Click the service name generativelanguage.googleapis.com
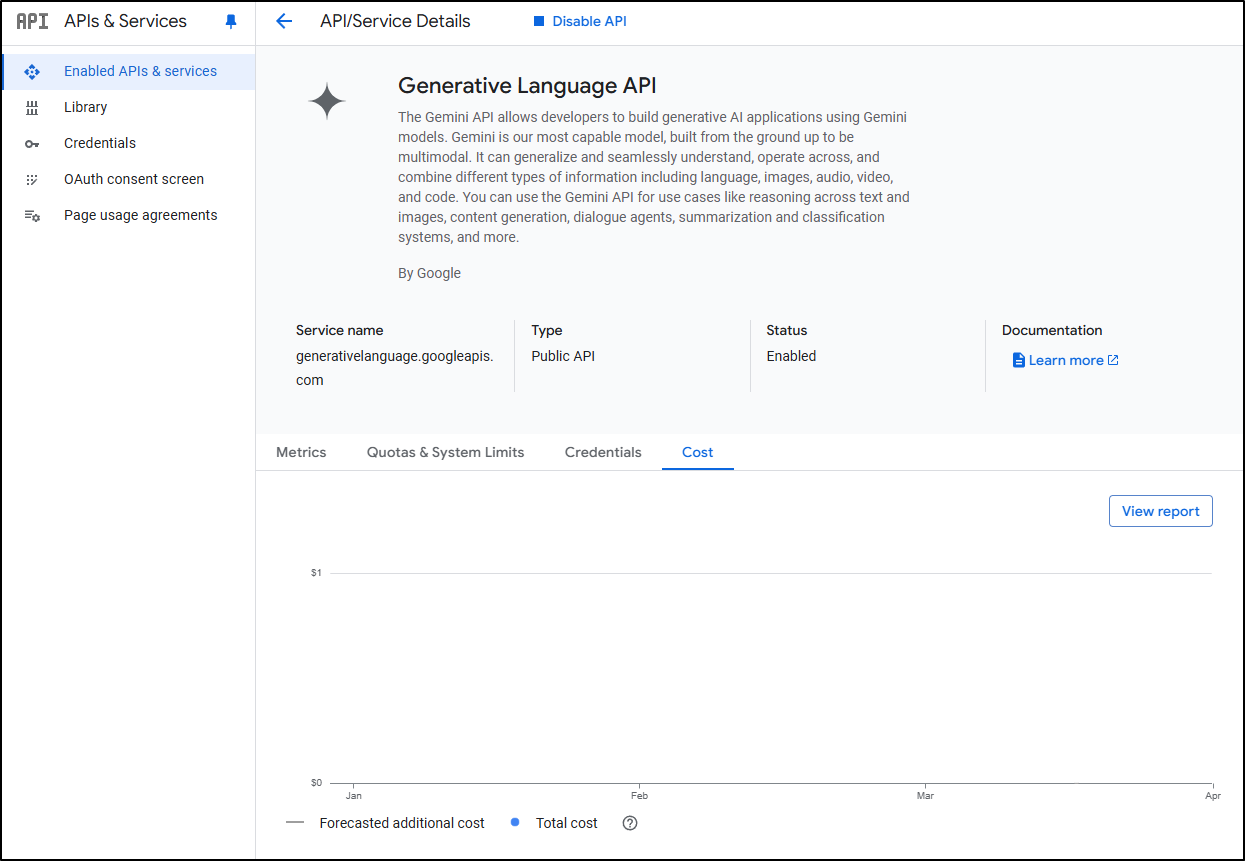This screenshot has height=861, width=1245. [x=395, y=368]
